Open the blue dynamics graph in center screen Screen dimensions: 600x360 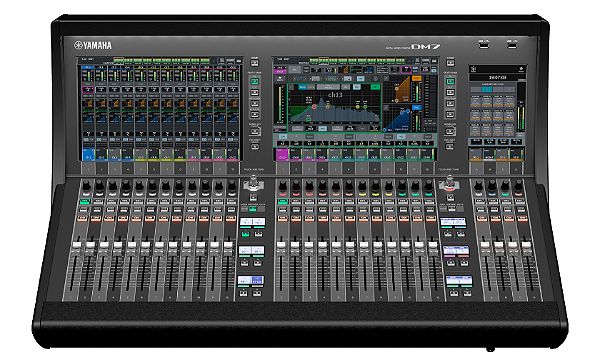click(397, 119)
